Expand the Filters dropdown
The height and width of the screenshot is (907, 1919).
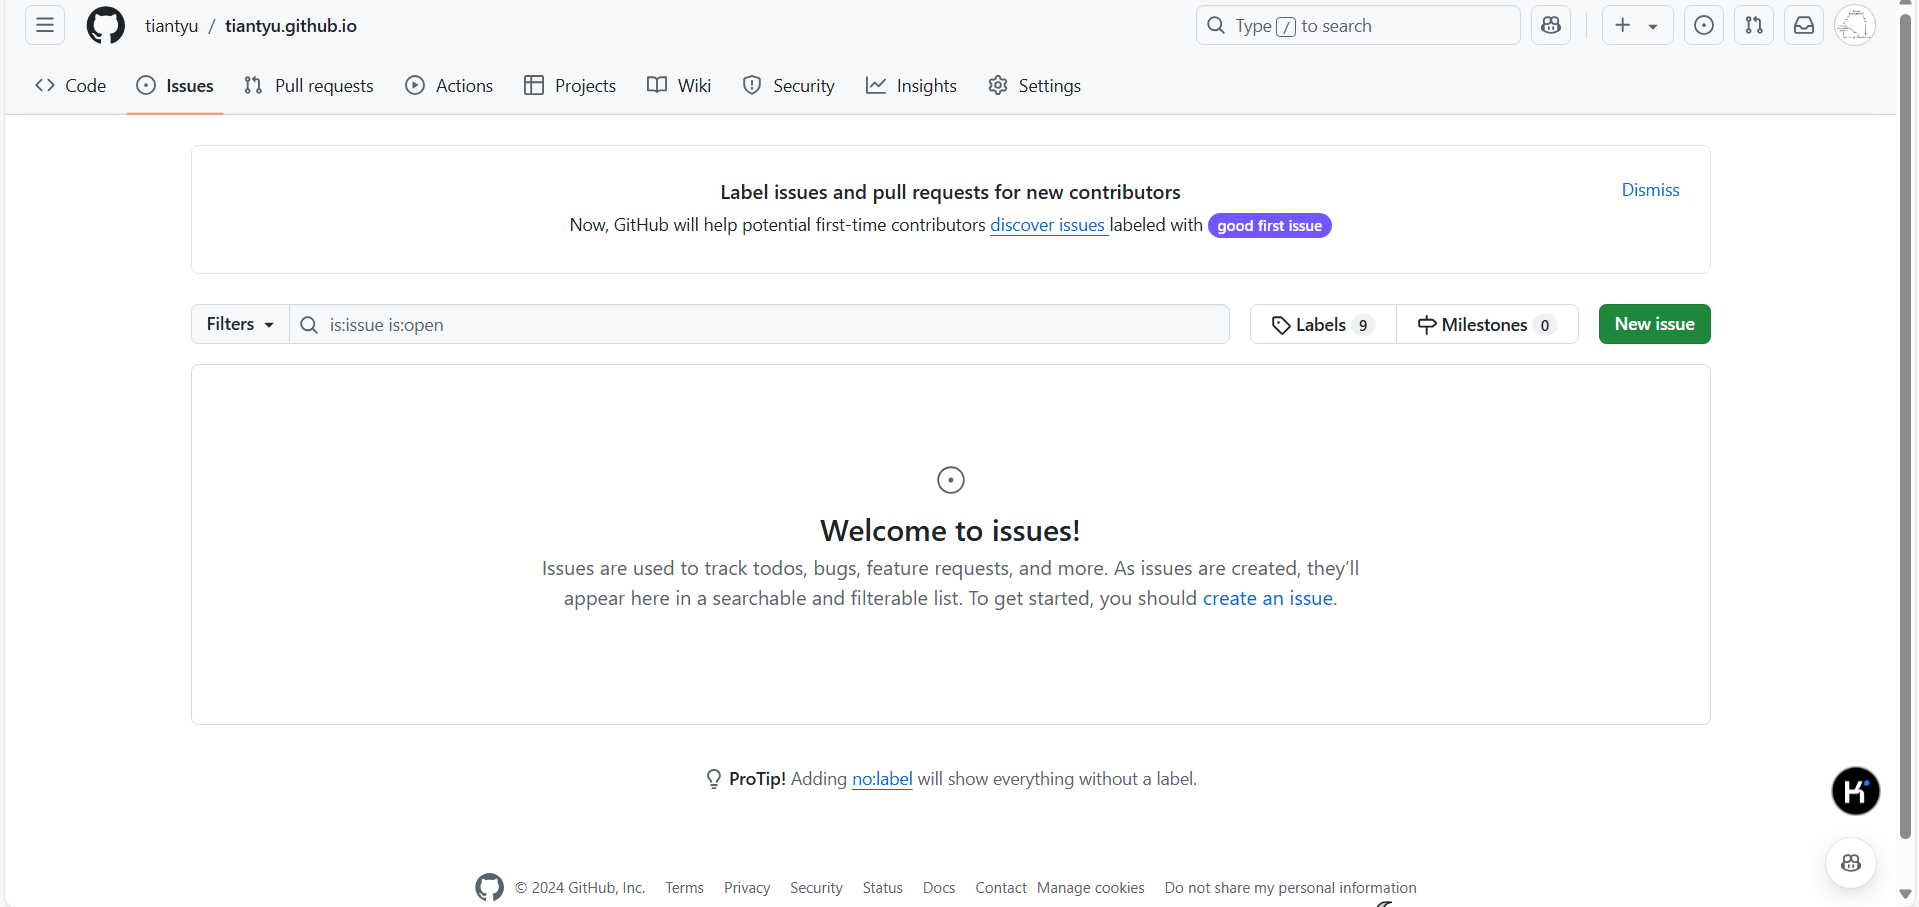pyautogui.click(x=240, y=324)
